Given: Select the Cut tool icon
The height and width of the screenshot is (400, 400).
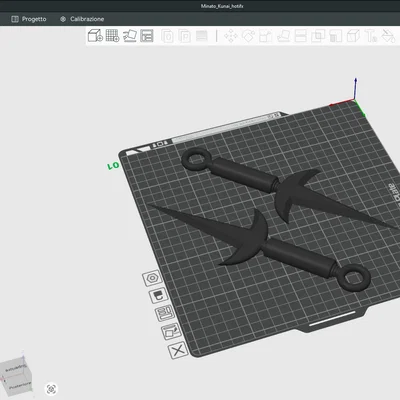Looking at the screenshot, I should 300,36.
